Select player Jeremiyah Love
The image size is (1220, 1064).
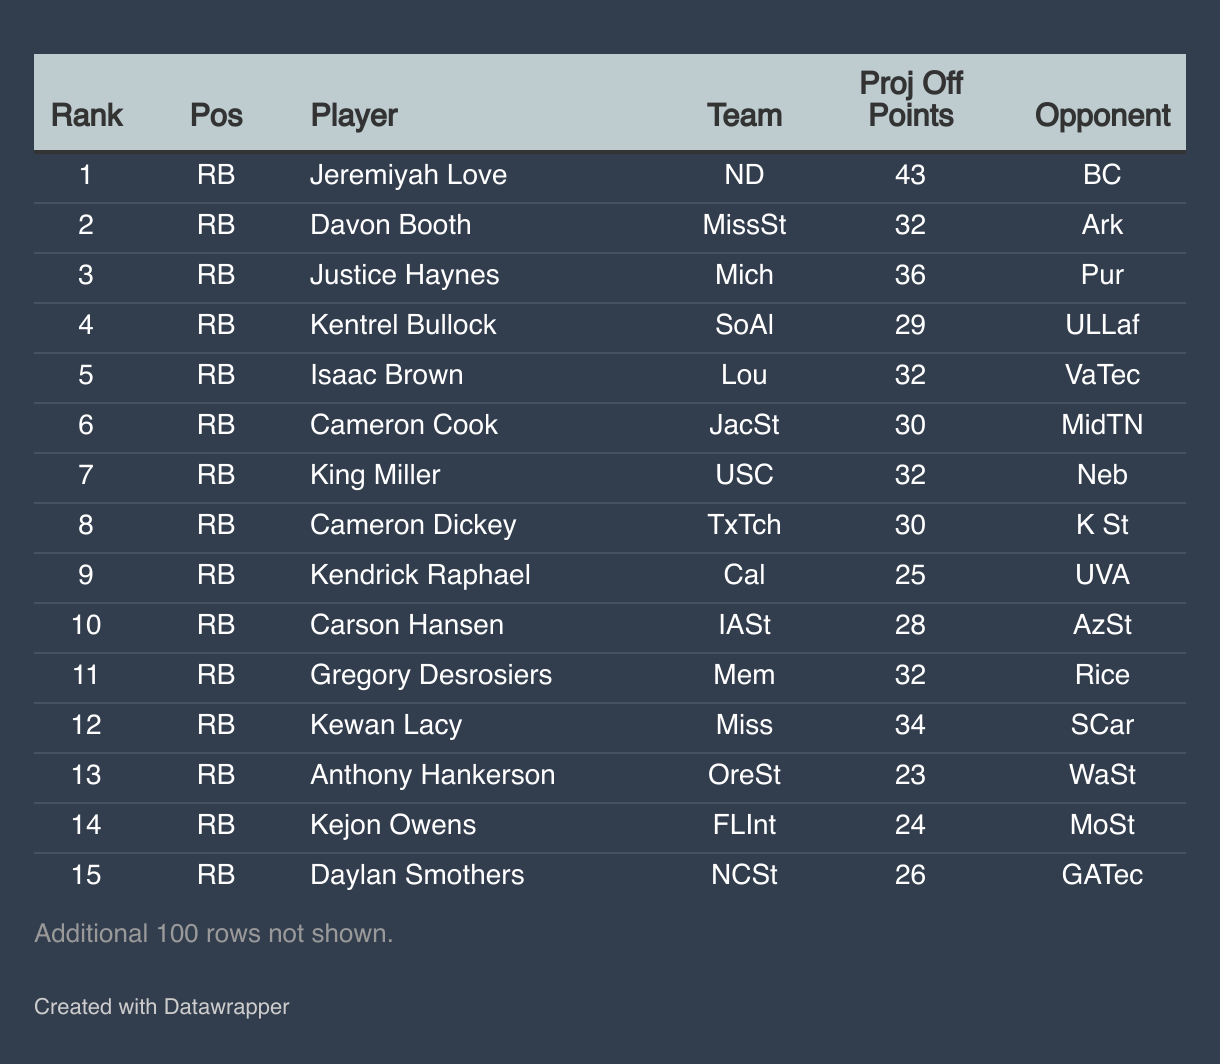(408, 175)
